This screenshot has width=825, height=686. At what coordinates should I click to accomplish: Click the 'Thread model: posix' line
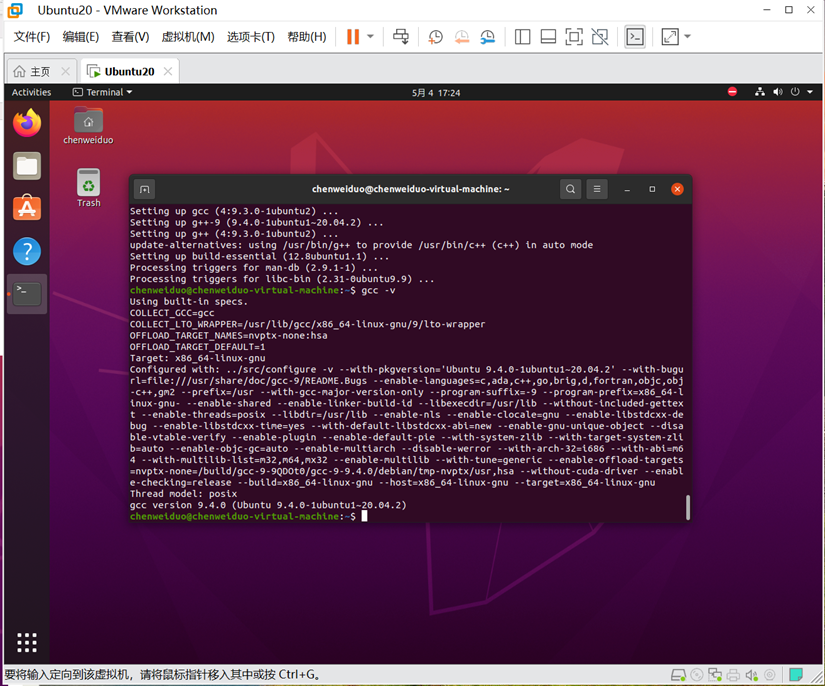(183, 494)
